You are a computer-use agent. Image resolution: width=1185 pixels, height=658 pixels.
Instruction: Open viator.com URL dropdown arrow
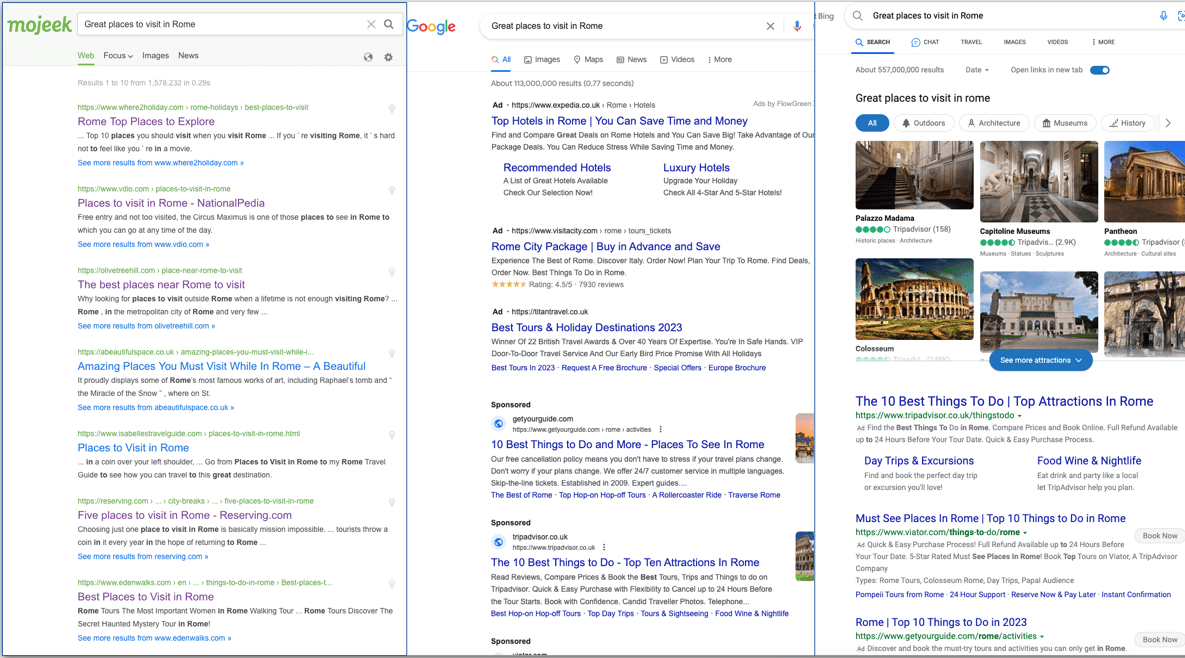(x=1025, y=533)
